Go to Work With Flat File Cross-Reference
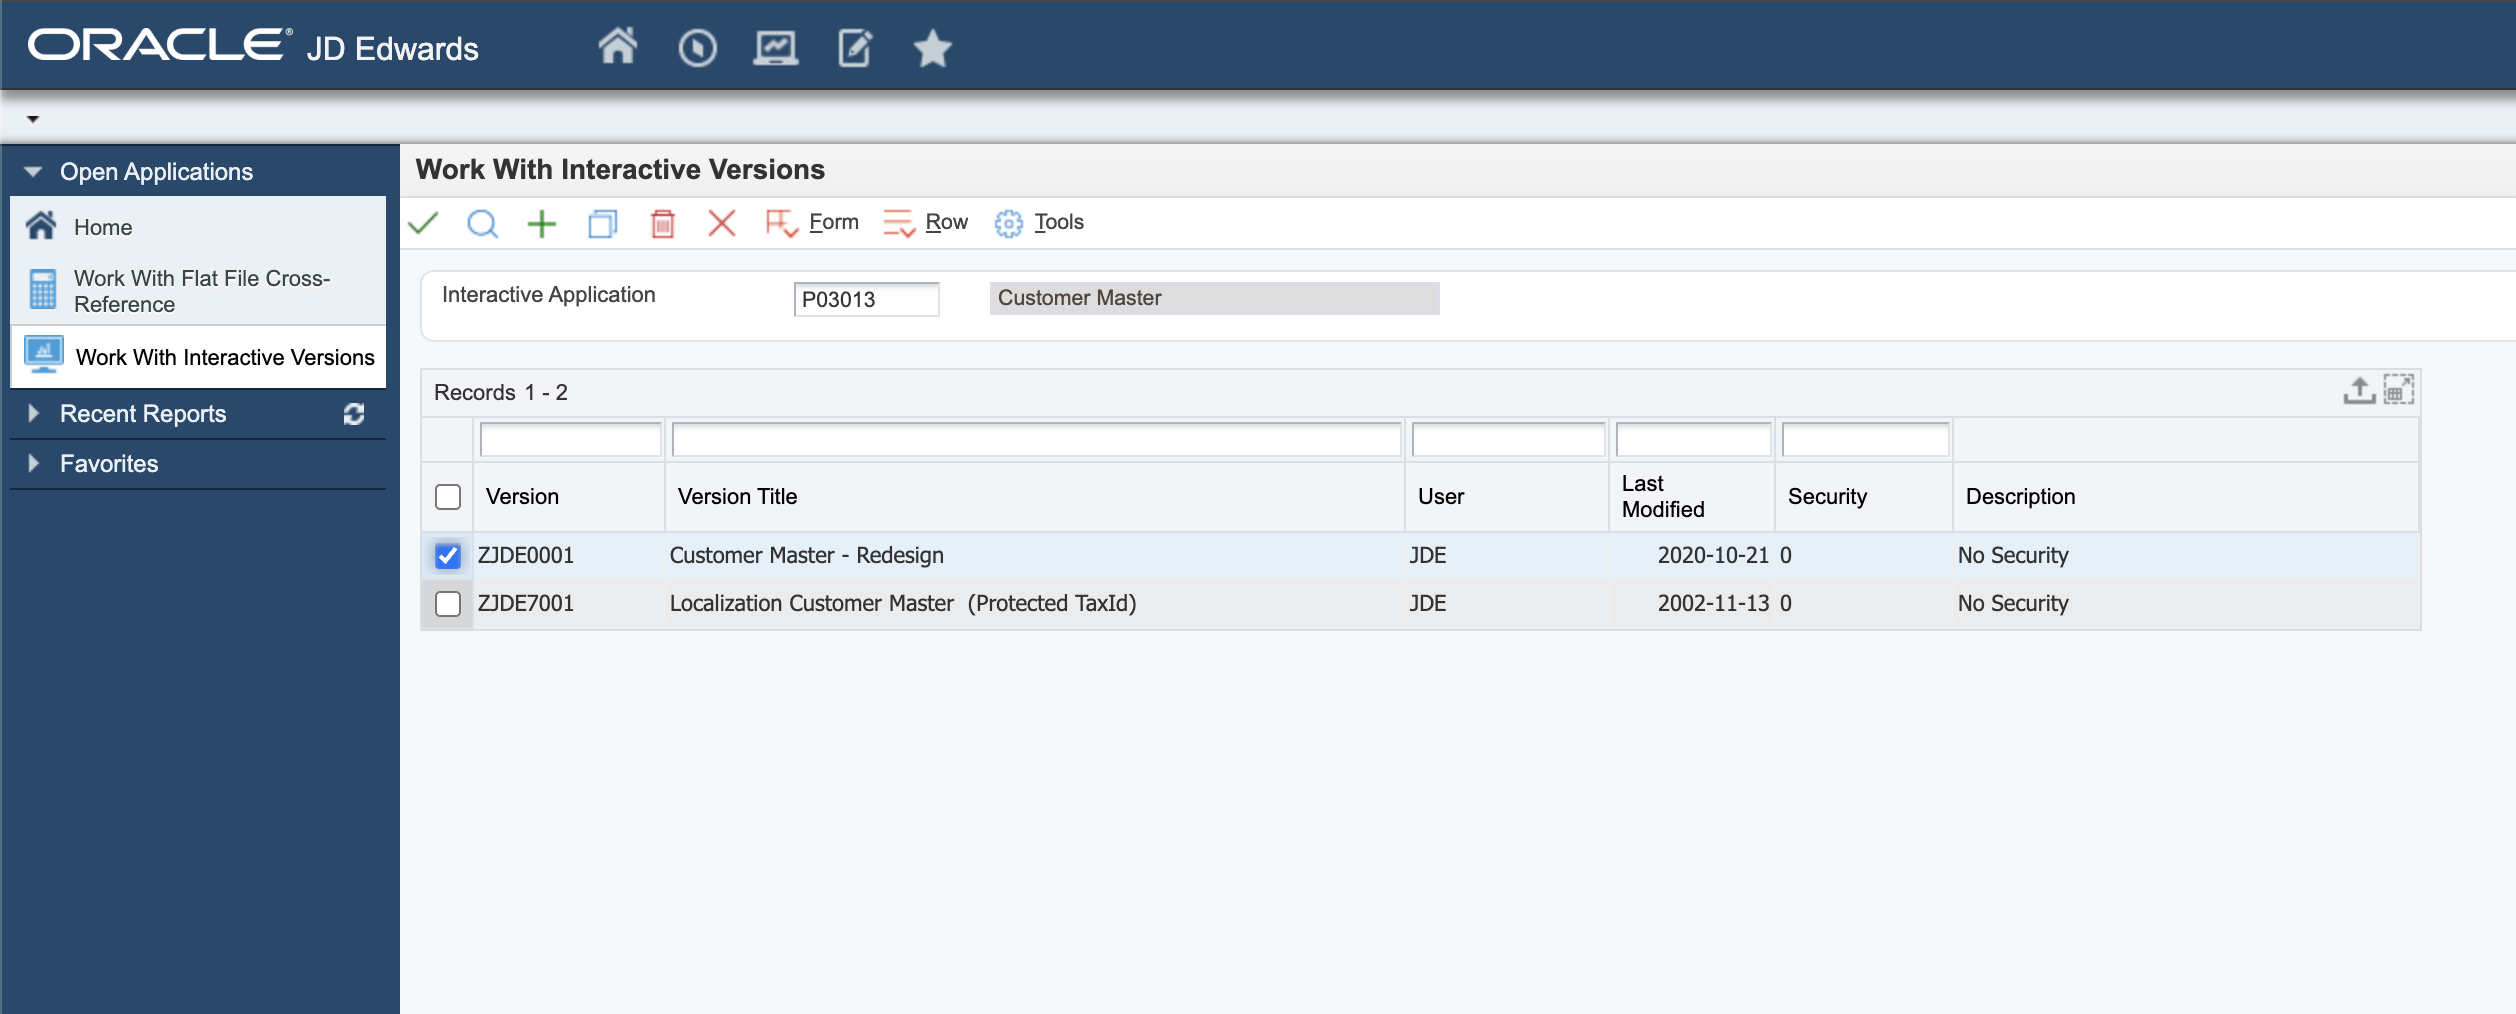 200,291
